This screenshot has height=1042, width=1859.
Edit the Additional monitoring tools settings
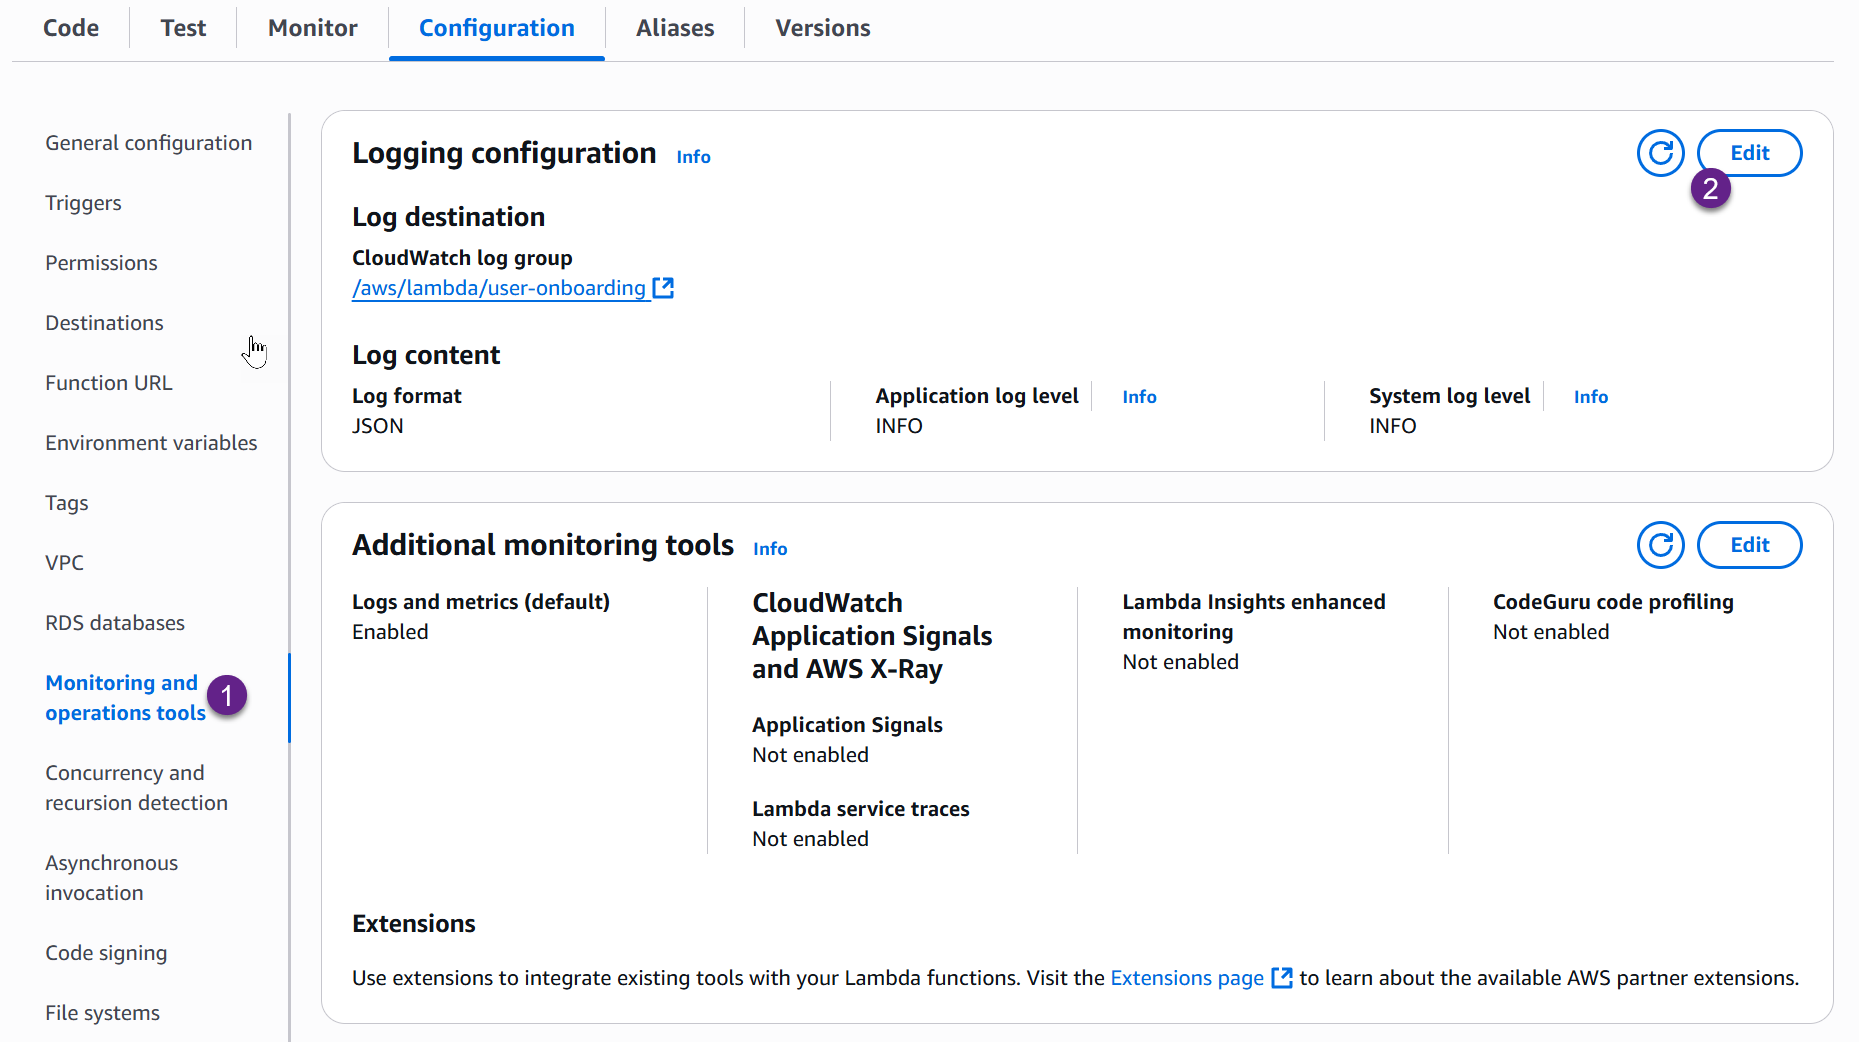1749,545
